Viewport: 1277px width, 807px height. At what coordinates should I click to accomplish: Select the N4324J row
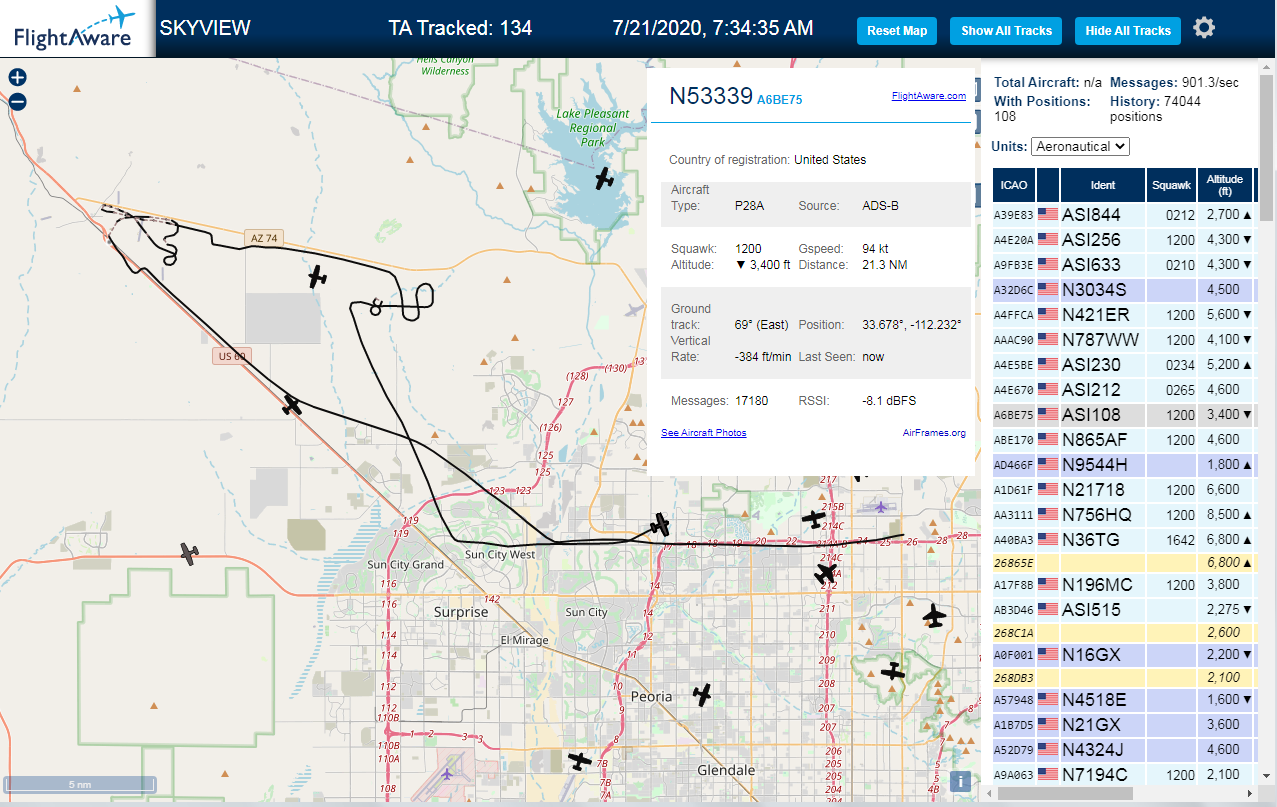[1124, 750]
